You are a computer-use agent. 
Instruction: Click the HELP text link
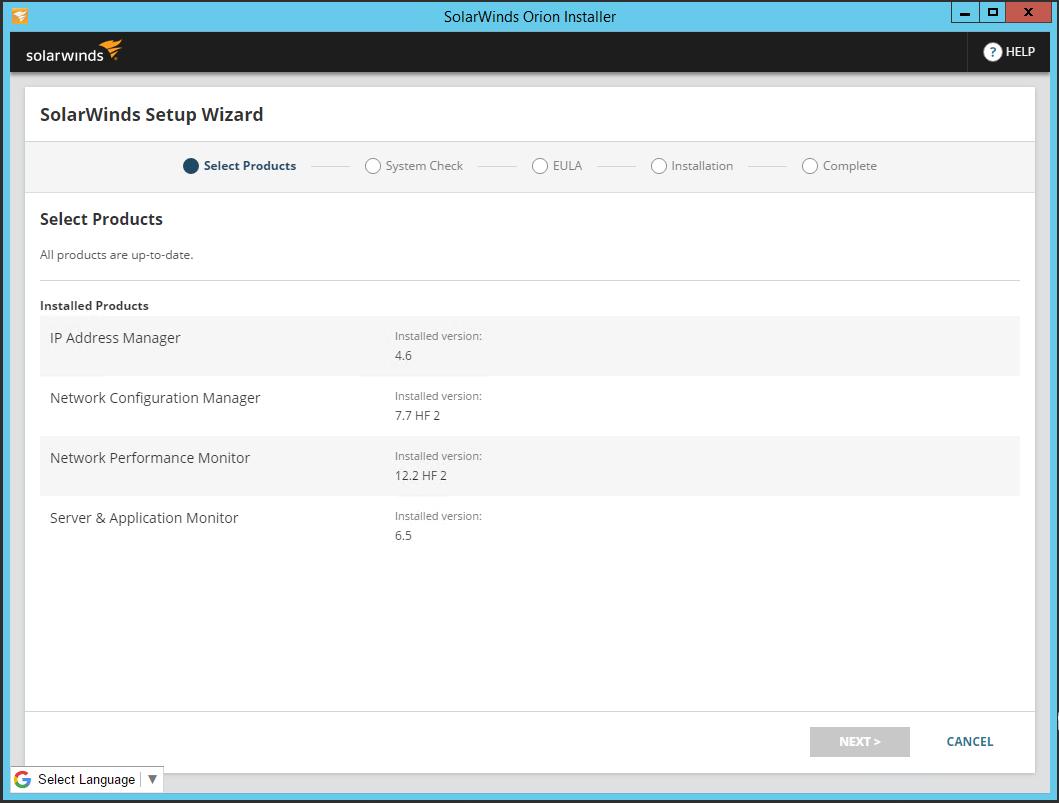(x=1020, y=52)
